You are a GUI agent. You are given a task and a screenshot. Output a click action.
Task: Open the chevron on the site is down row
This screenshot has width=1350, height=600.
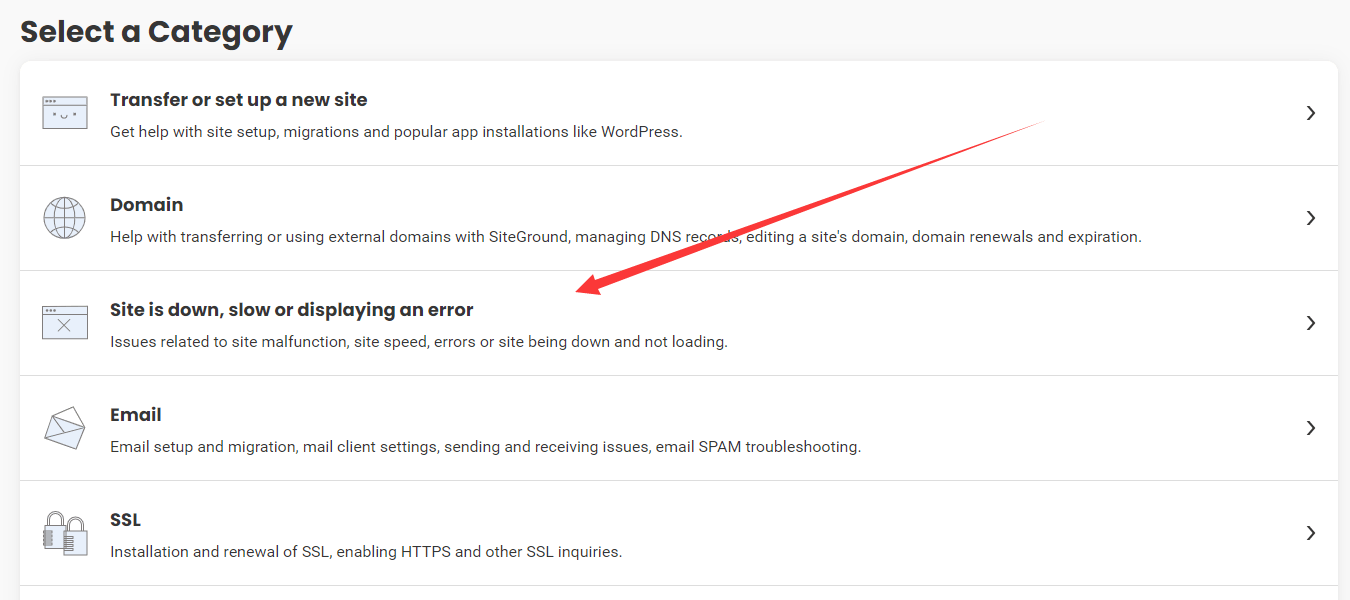pyautogui.click(x=1310, y=323)
